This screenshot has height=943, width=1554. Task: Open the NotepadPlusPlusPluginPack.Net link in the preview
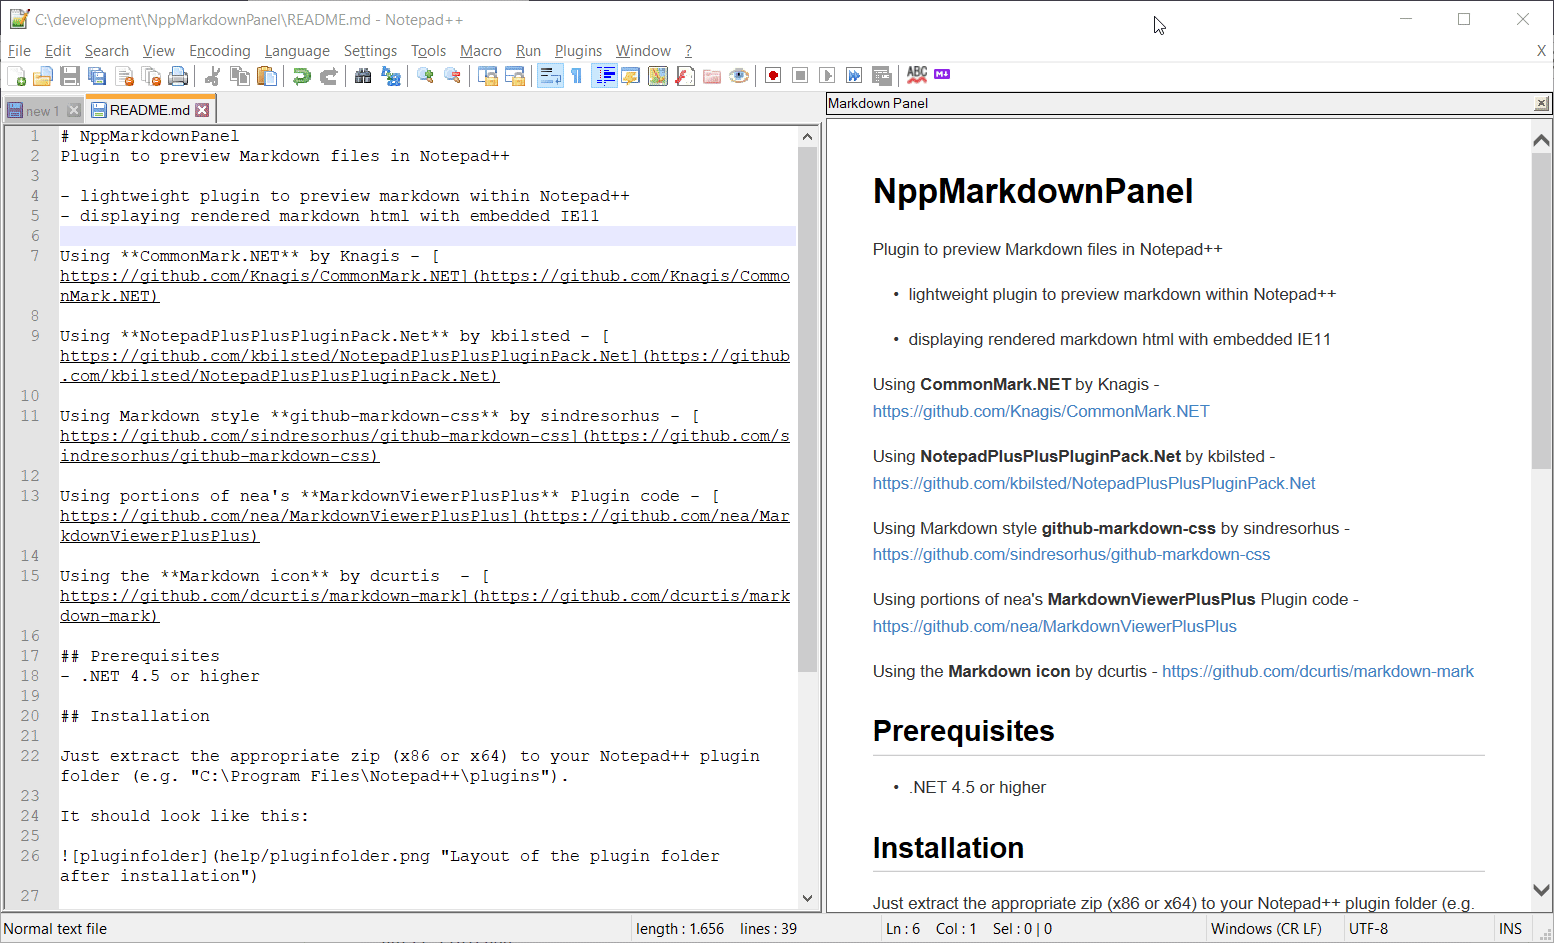coord(1094,483)
